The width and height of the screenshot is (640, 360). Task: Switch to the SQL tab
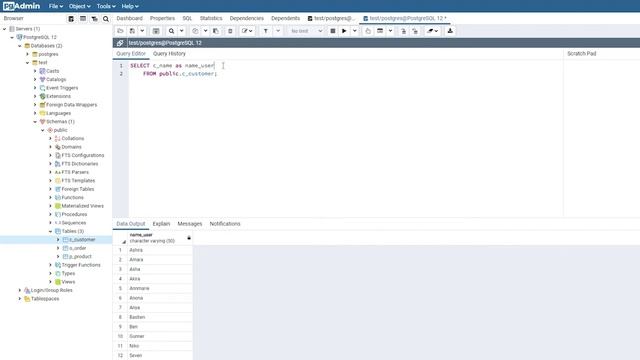tap(187, 18)
